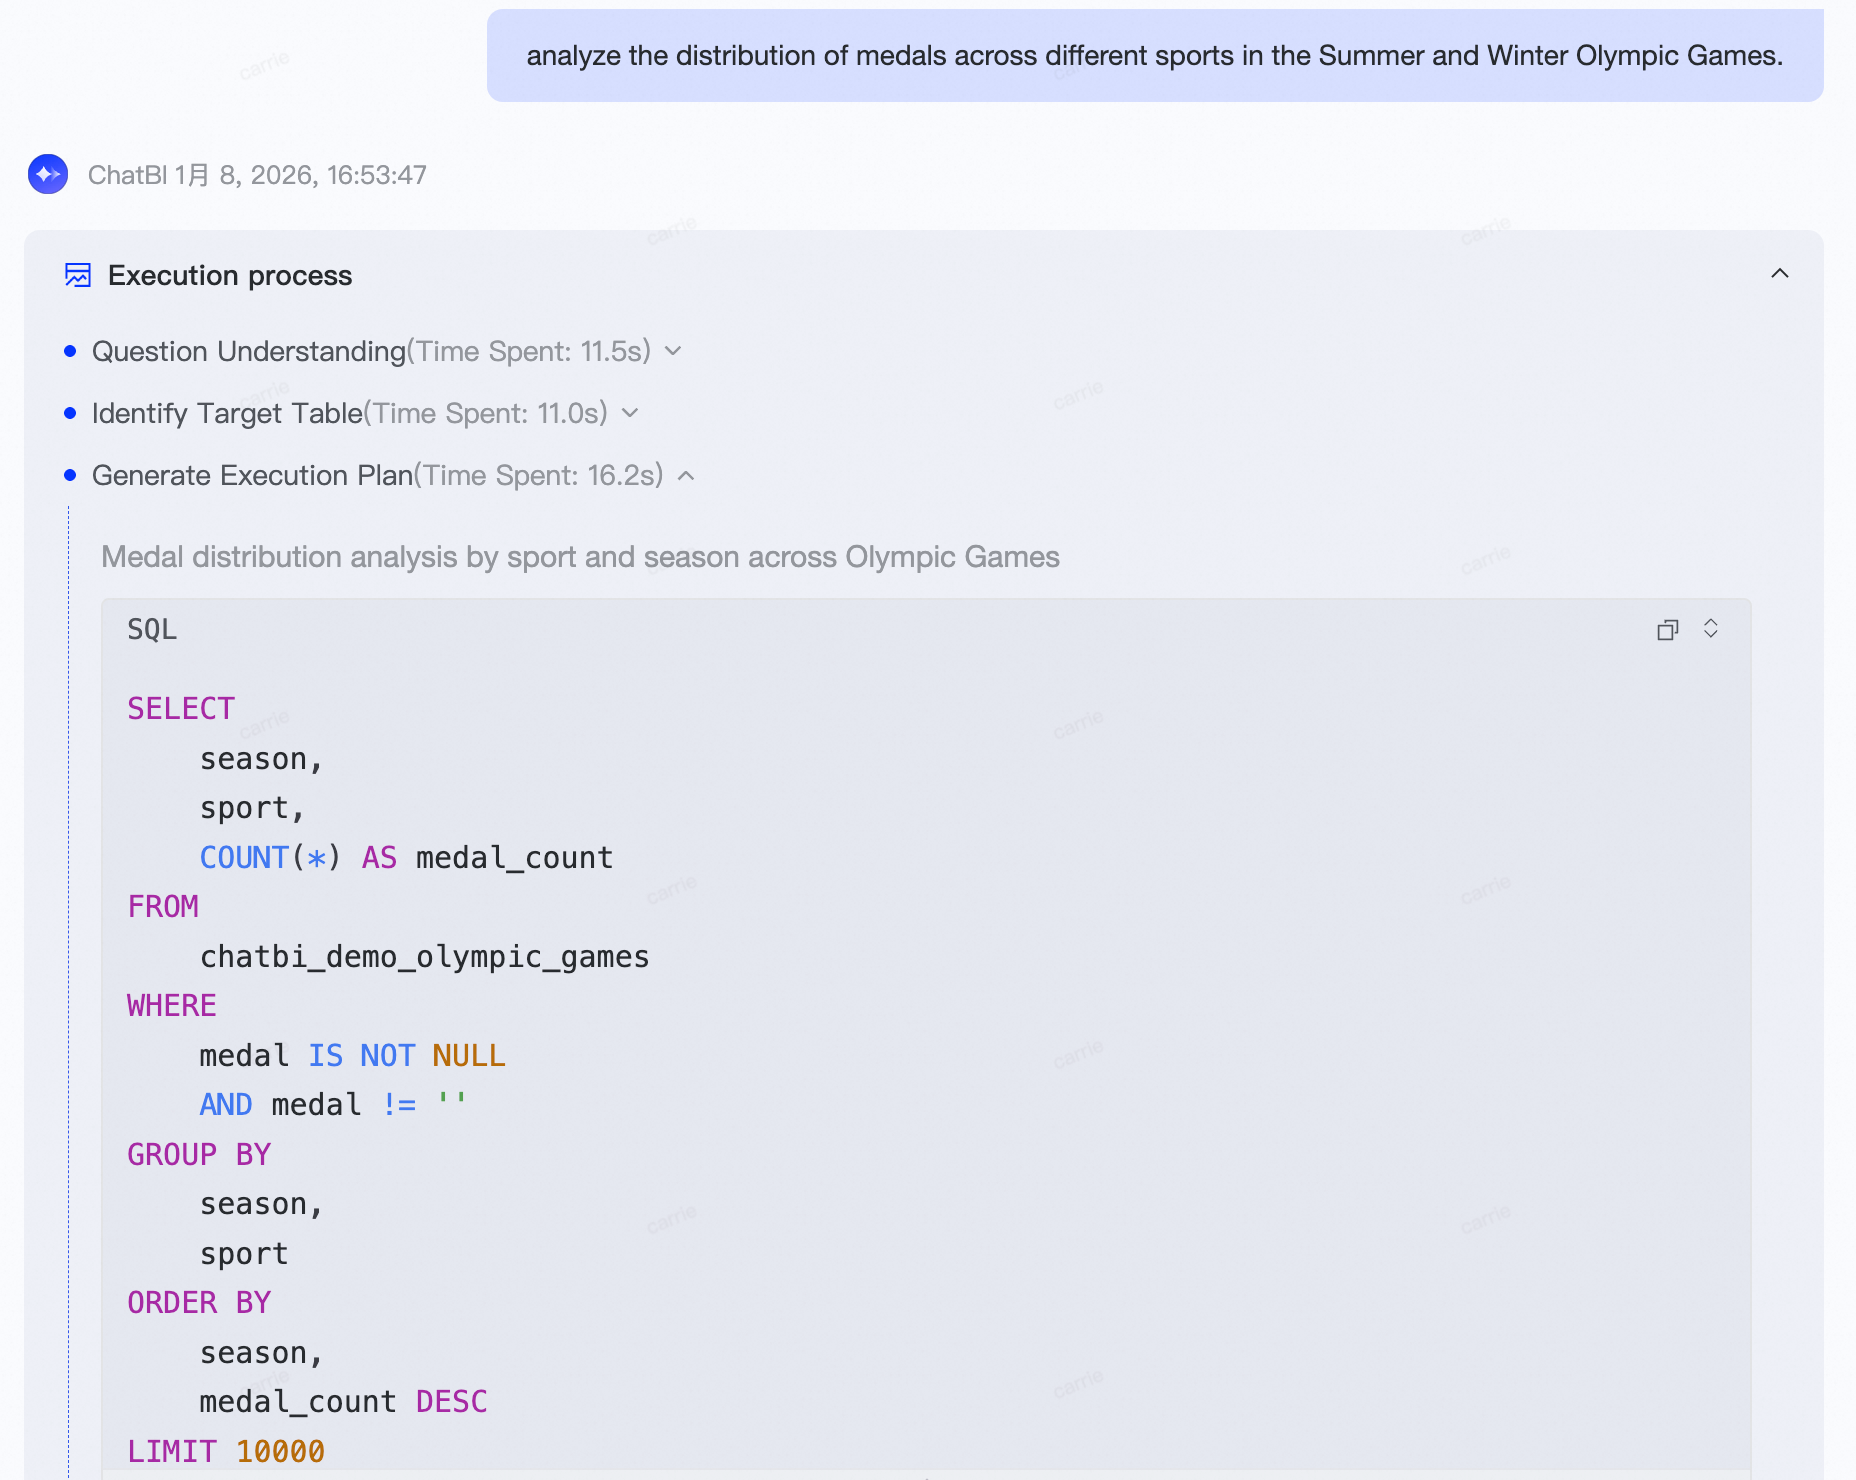Expand the Question Understanding step chevron
The height and width of the screenshot is (1480, 1856).
[x=674, y=351]
